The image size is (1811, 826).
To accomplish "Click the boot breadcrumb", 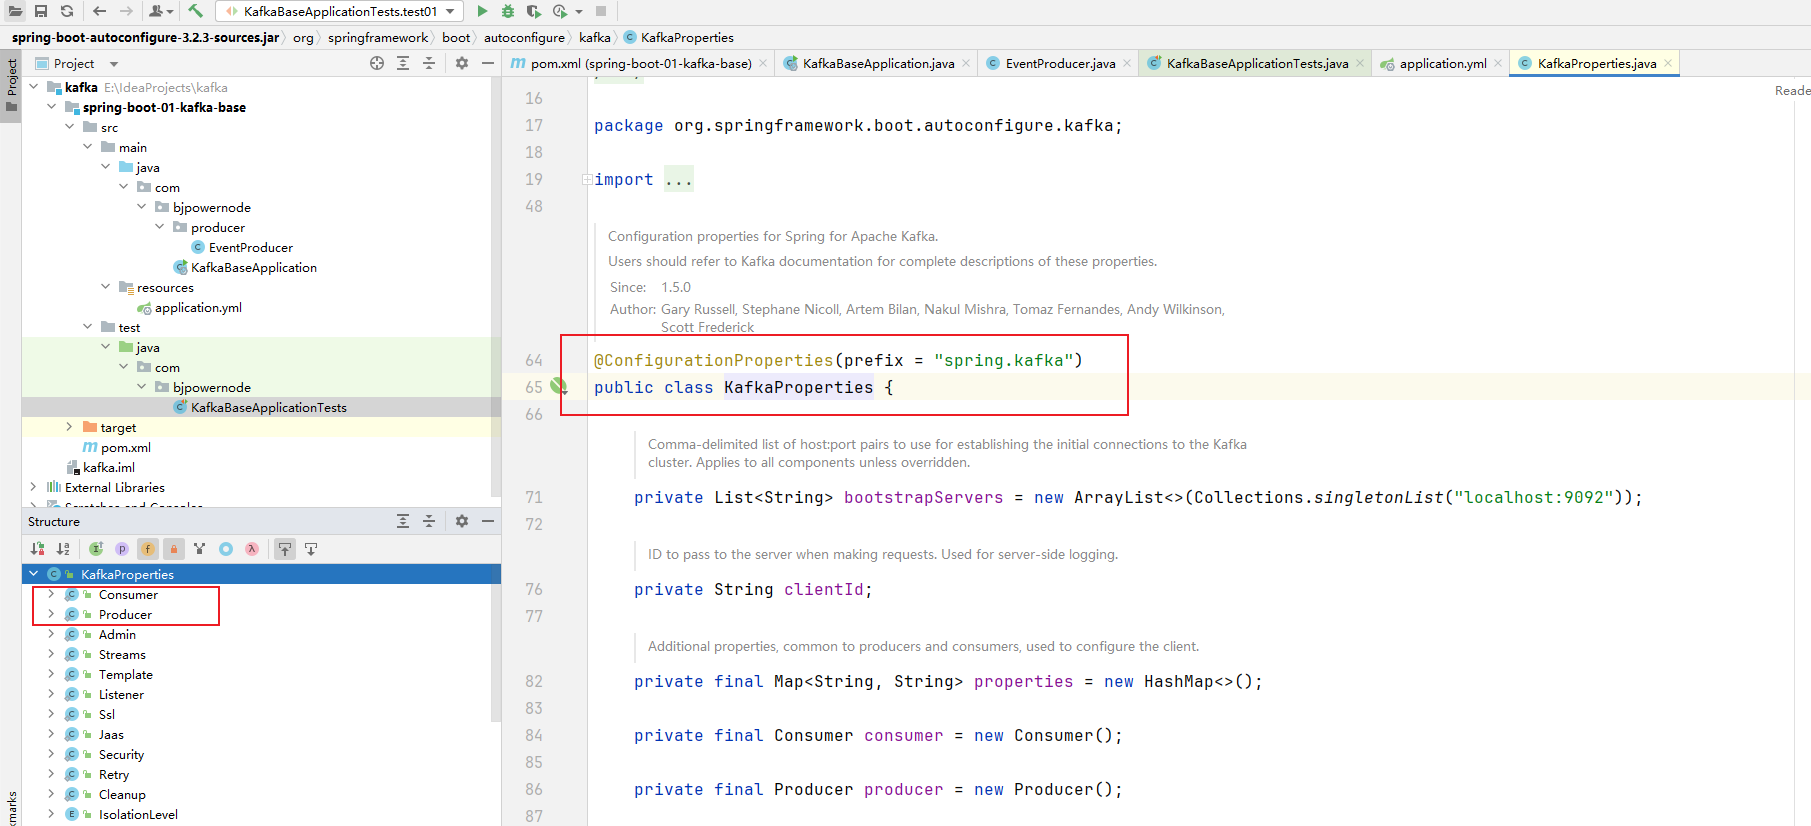I will pyautogui.click(x=456, y=37).
